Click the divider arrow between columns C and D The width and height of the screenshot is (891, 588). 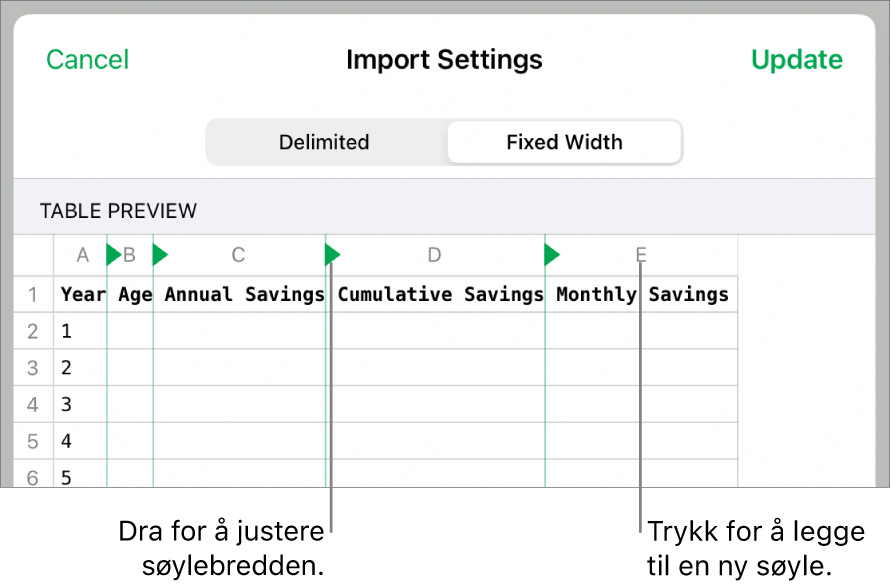click(x=332, y=255)
